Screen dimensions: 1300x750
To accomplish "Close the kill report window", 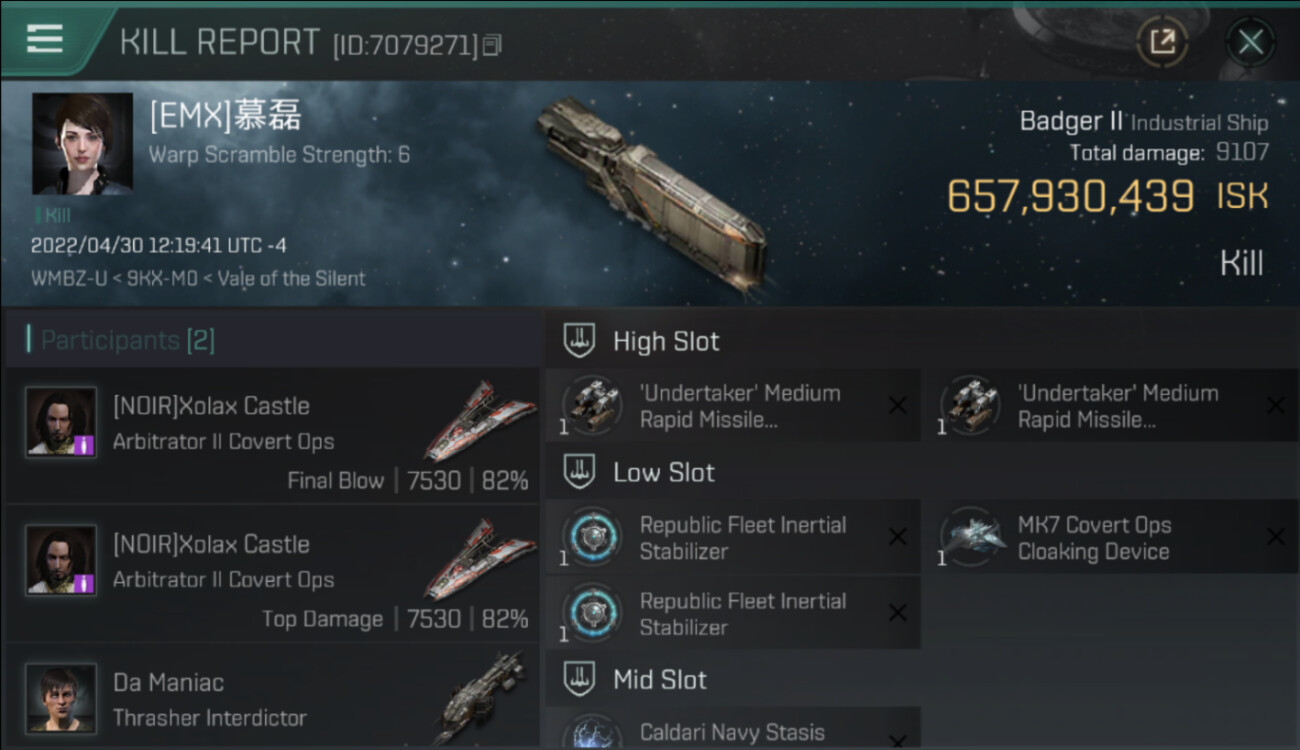I will tap(1250, 42).
